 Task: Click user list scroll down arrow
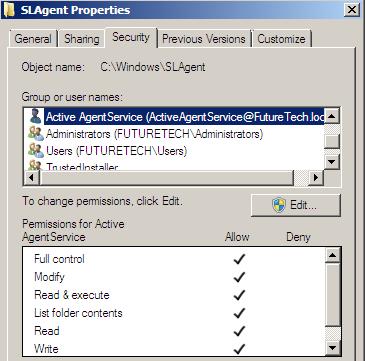[x=332, y=162]
